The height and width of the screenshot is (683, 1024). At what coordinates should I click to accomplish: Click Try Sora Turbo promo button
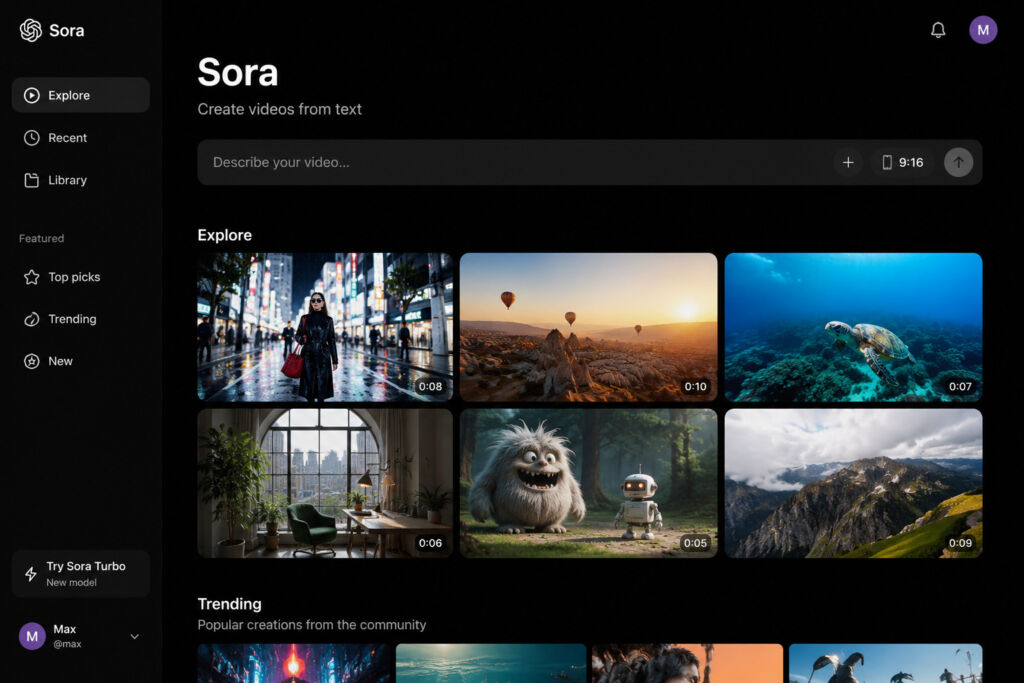click(81, 574)
